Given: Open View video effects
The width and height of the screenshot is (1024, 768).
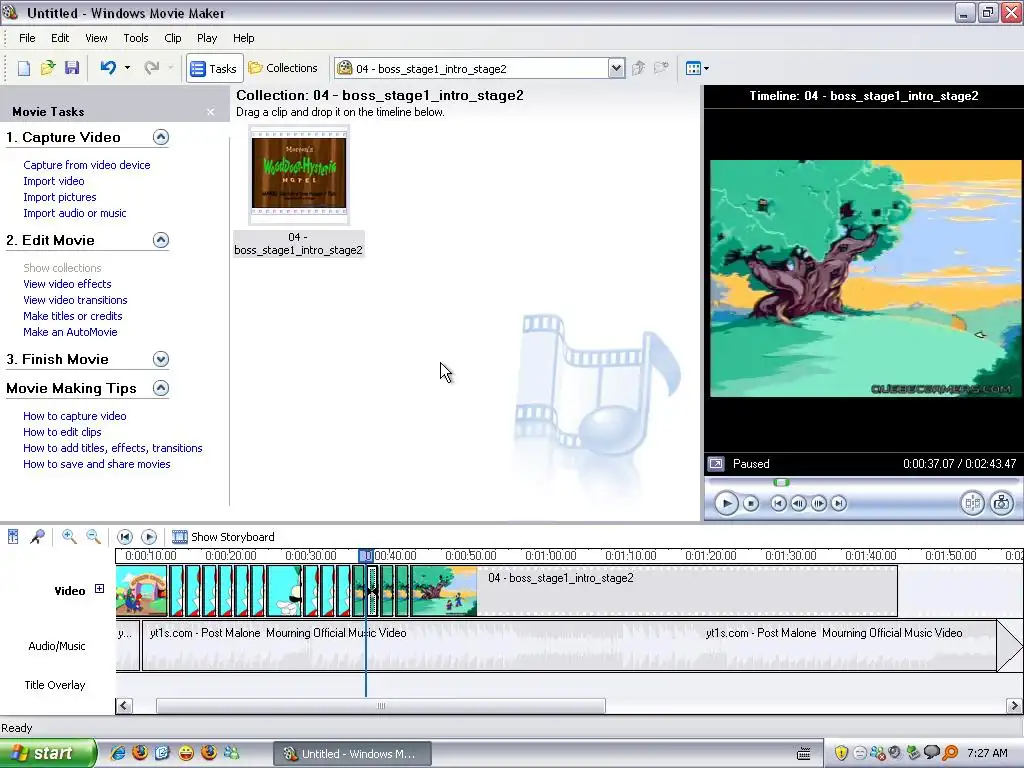Looking at the screenshot, I should tap(67, 284).
